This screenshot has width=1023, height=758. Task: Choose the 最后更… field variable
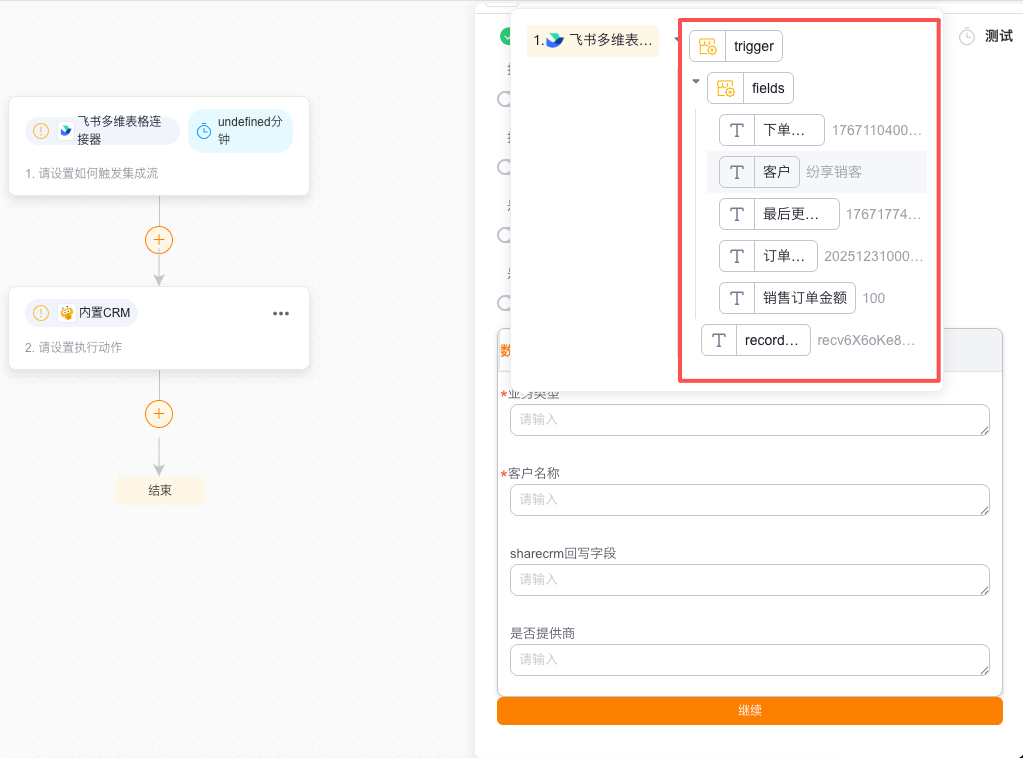point(785,214)
